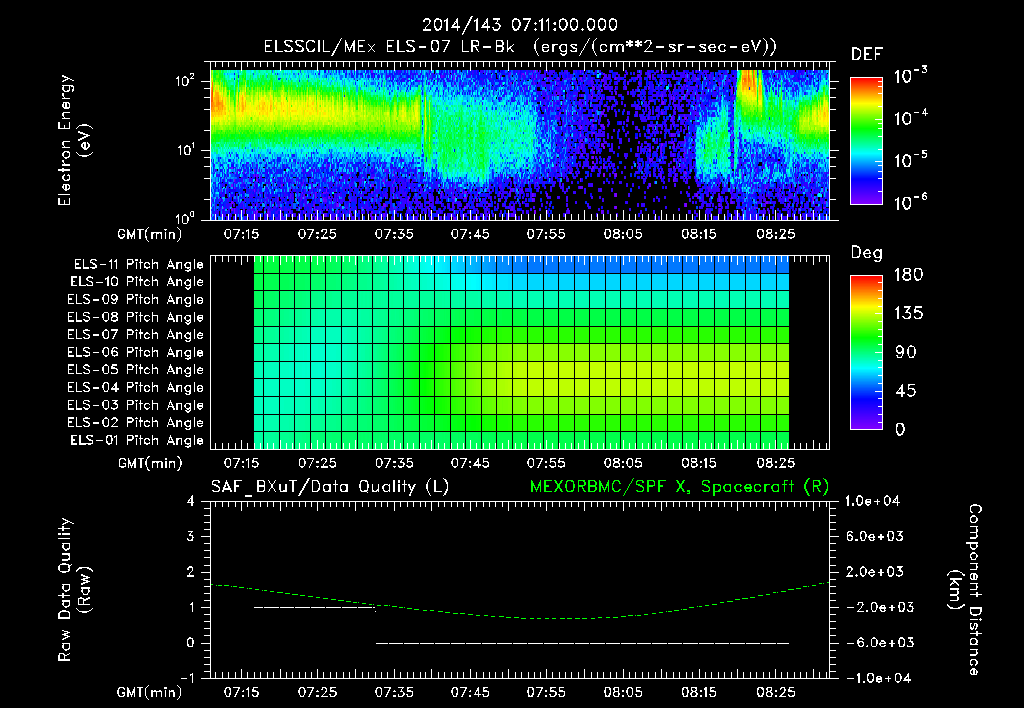
Task: Click the data quality line at level 0
Action: (x=582, y=643)
